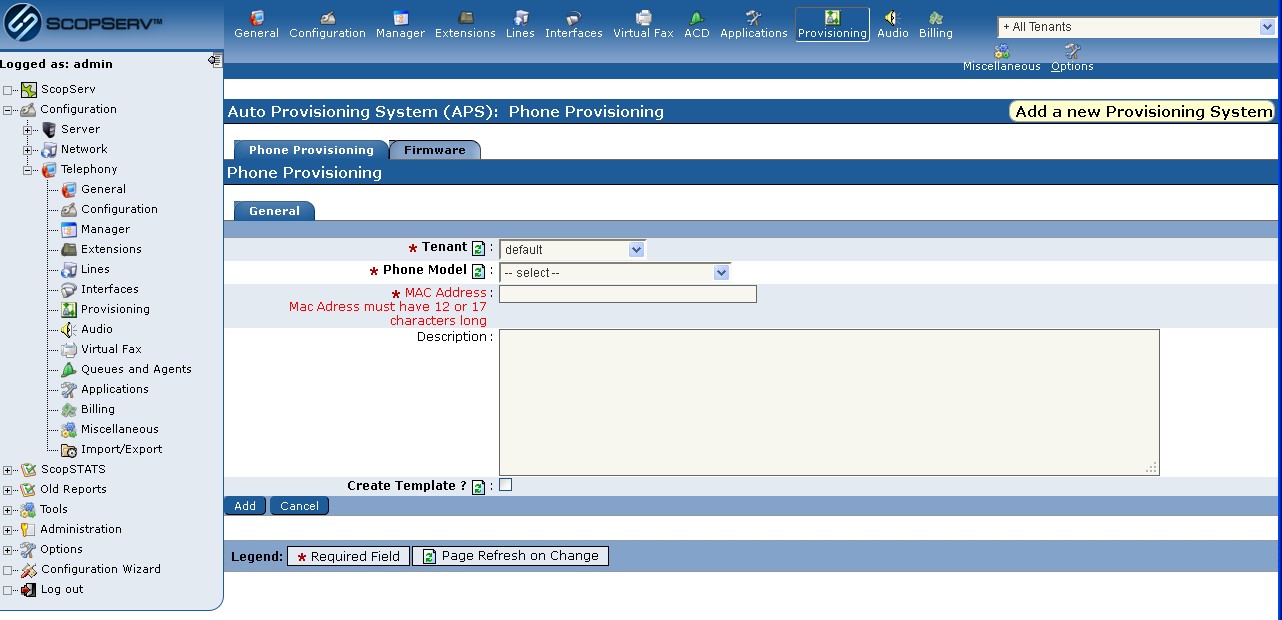Select Miscellaneous in the sidebar tree
Viewport: 1282px width, 620px height.
119,429
